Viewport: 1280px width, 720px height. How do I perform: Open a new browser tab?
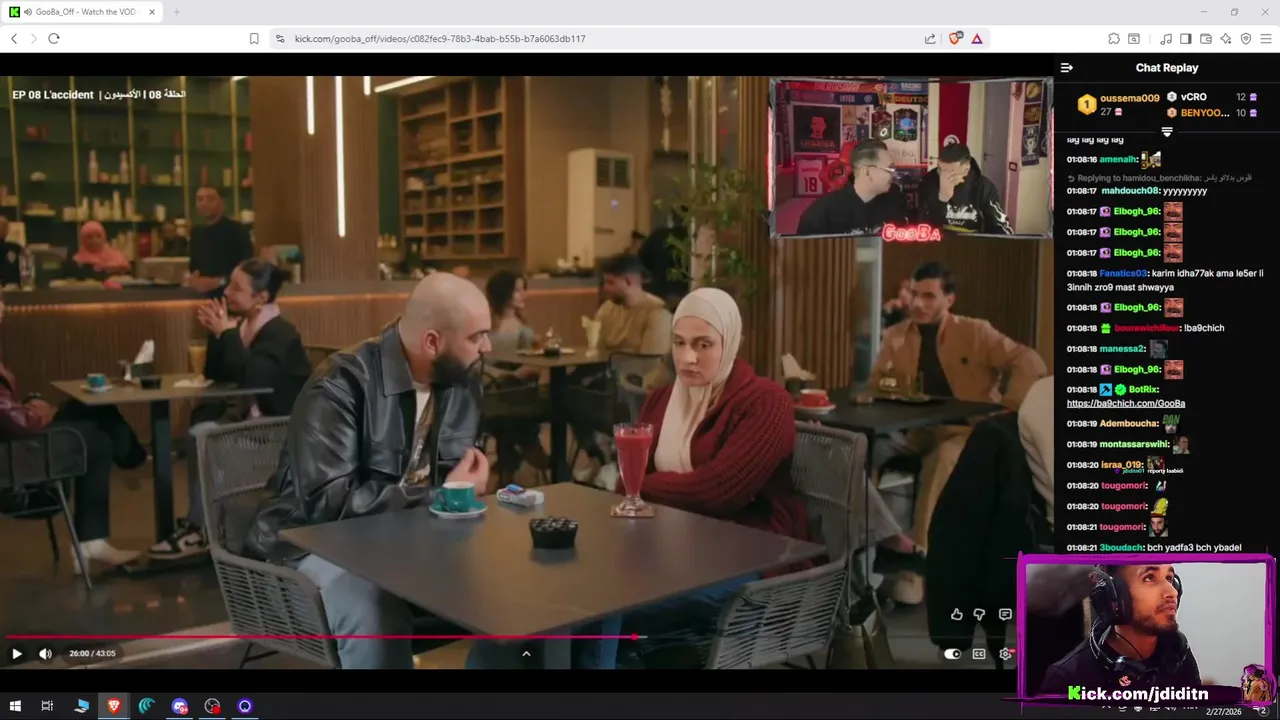pos(176,12)
